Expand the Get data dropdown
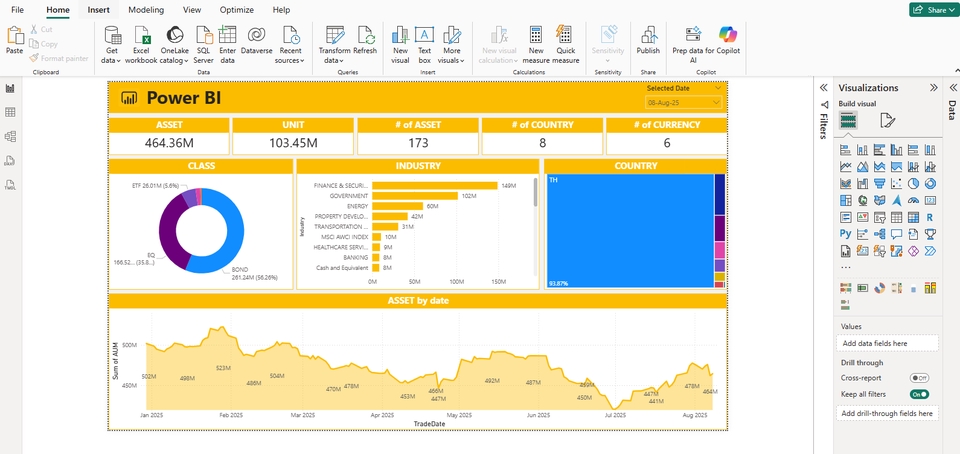960x454 pixels. click(x=111, y=61)
